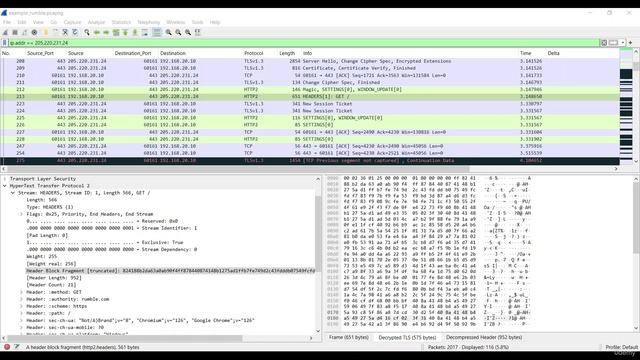Viewport: 640px width, 360px height.
Task: Select packet 212 Magic, SETTINGS row
Action: [310, 89]
